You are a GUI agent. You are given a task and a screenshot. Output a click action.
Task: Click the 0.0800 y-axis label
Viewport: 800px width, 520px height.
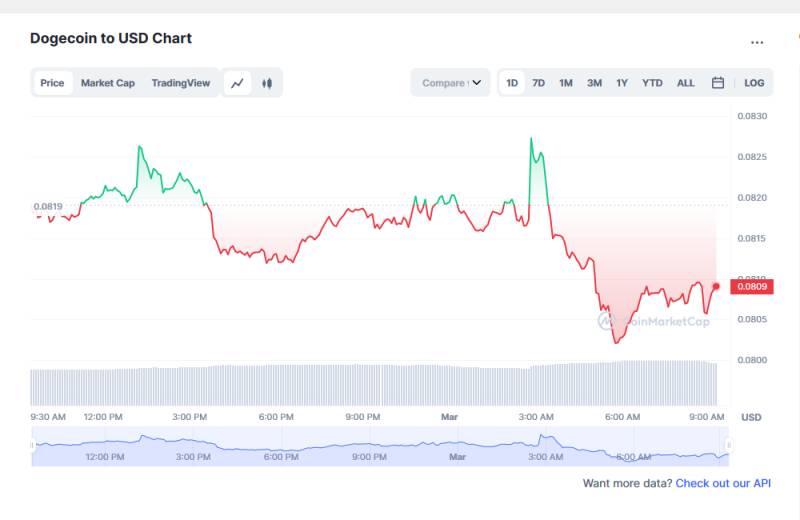point(752,360)
